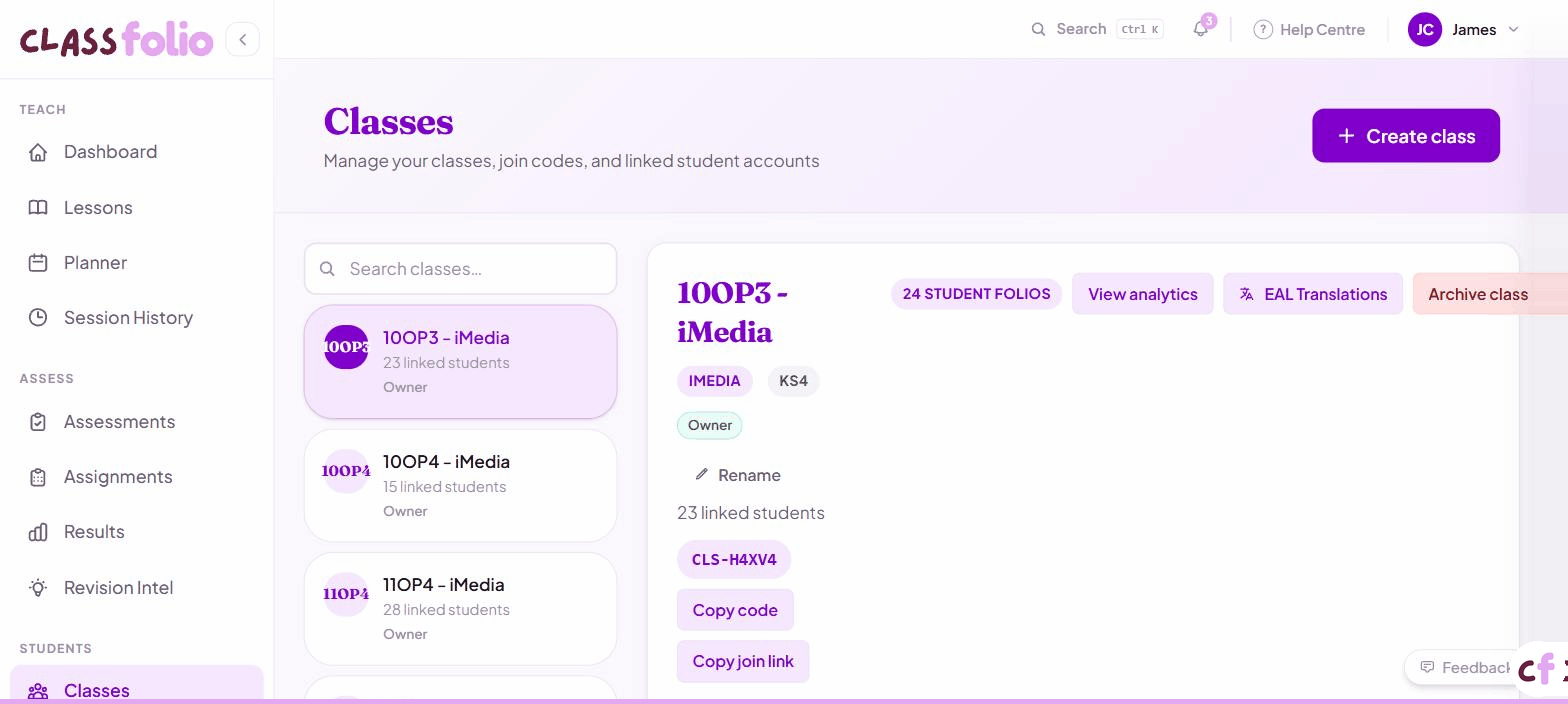1568x704 pixels.
Task: Click the Classes people icon
Action: pos(38,691)
